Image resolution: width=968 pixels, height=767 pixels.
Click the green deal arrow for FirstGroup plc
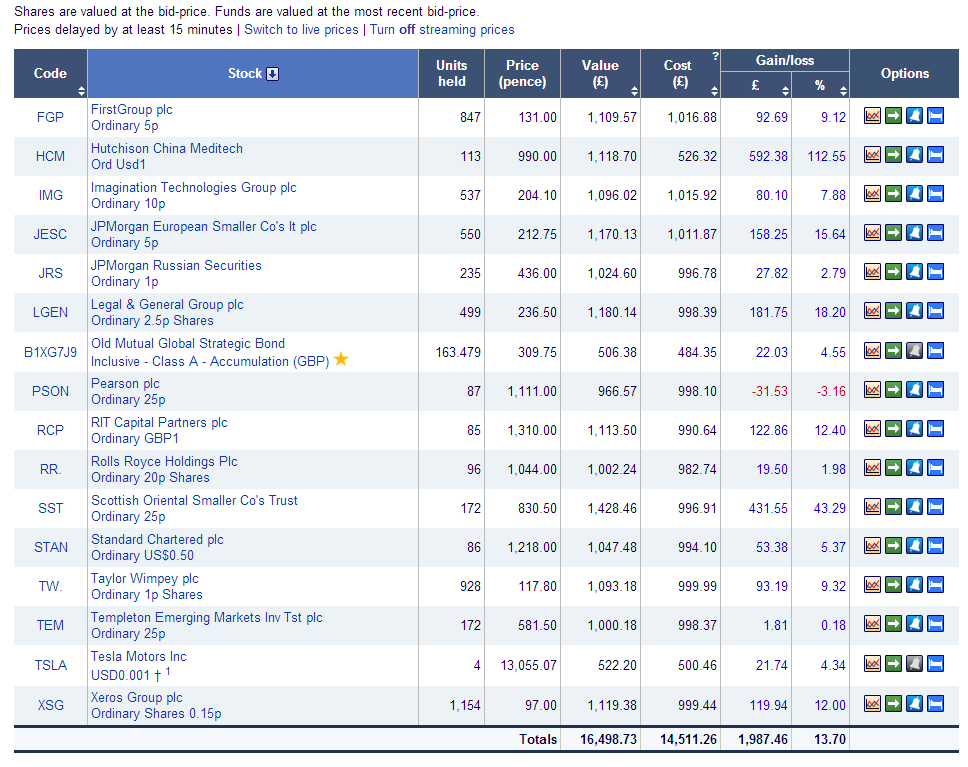point(893,115)
